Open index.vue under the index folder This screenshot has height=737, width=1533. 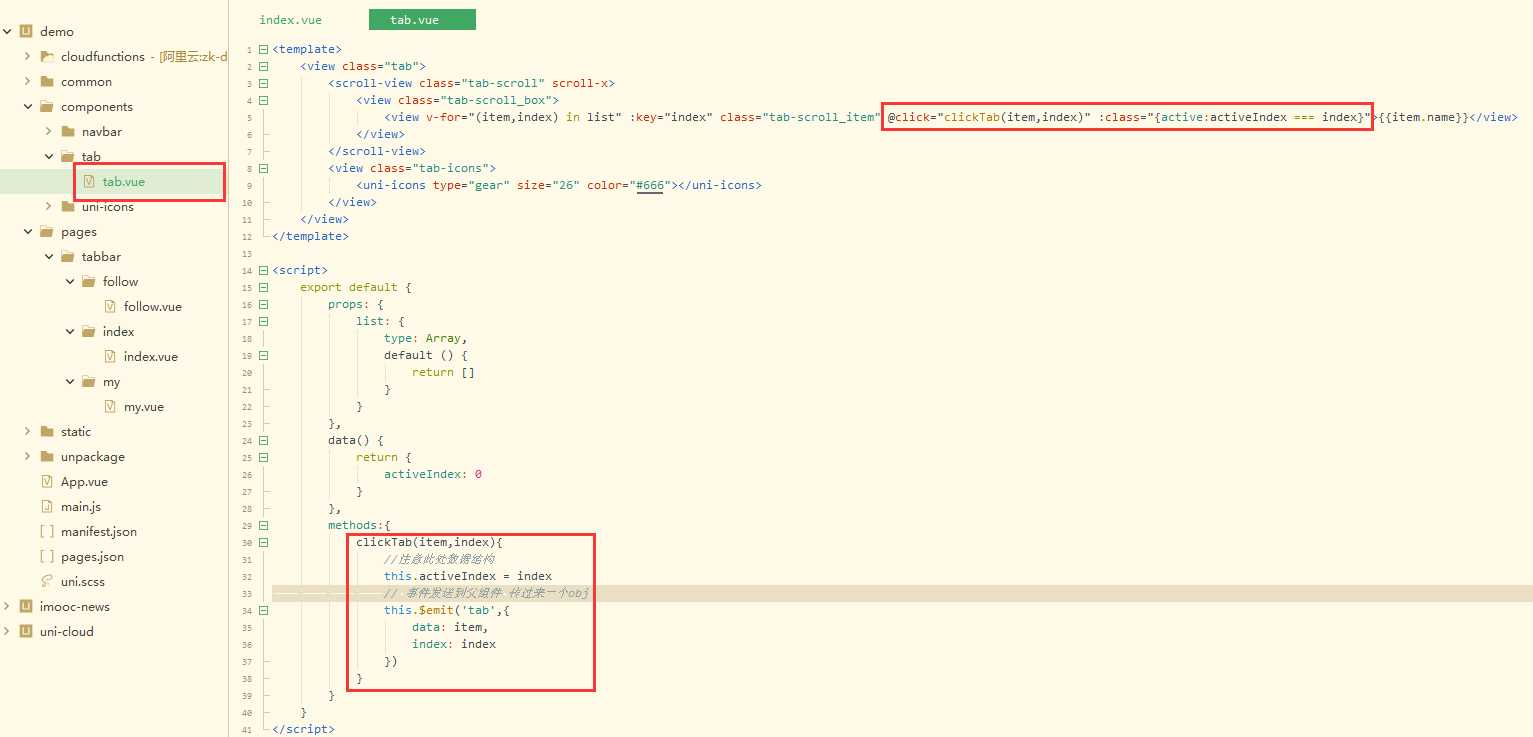coord(150,357)
